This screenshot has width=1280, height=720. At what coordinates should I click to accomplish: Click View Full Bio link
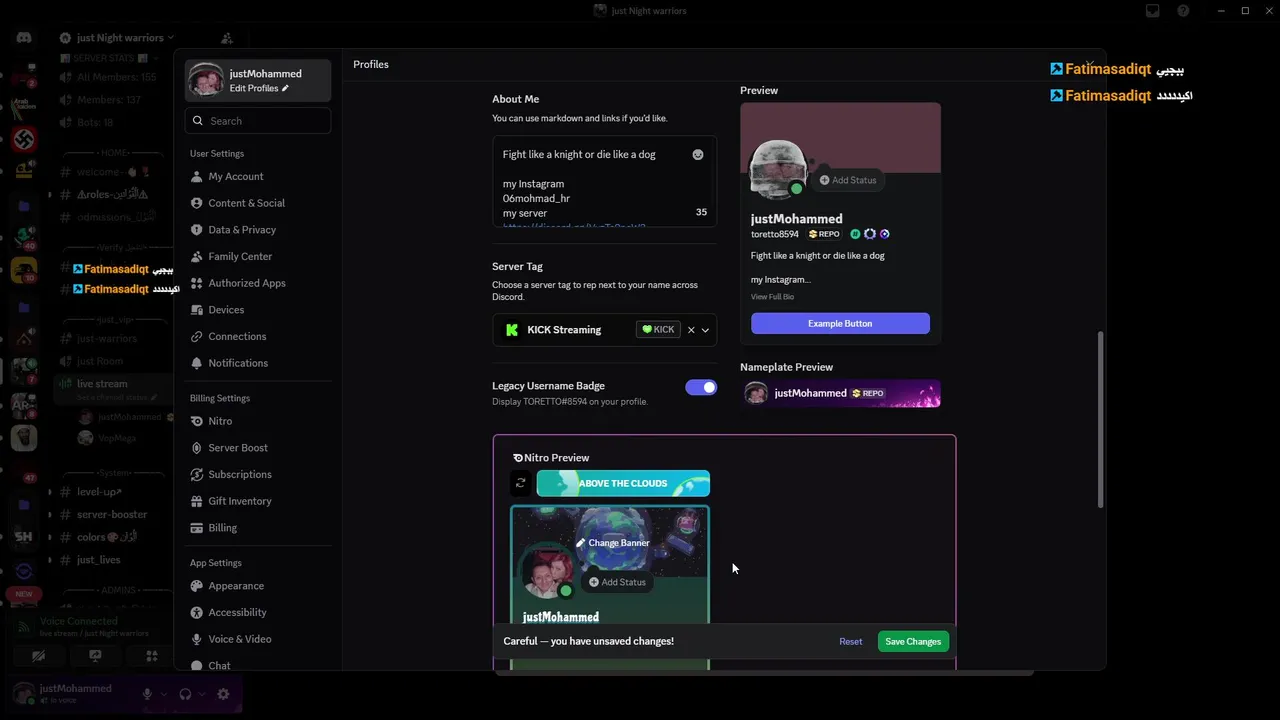[x=772, y=297]
